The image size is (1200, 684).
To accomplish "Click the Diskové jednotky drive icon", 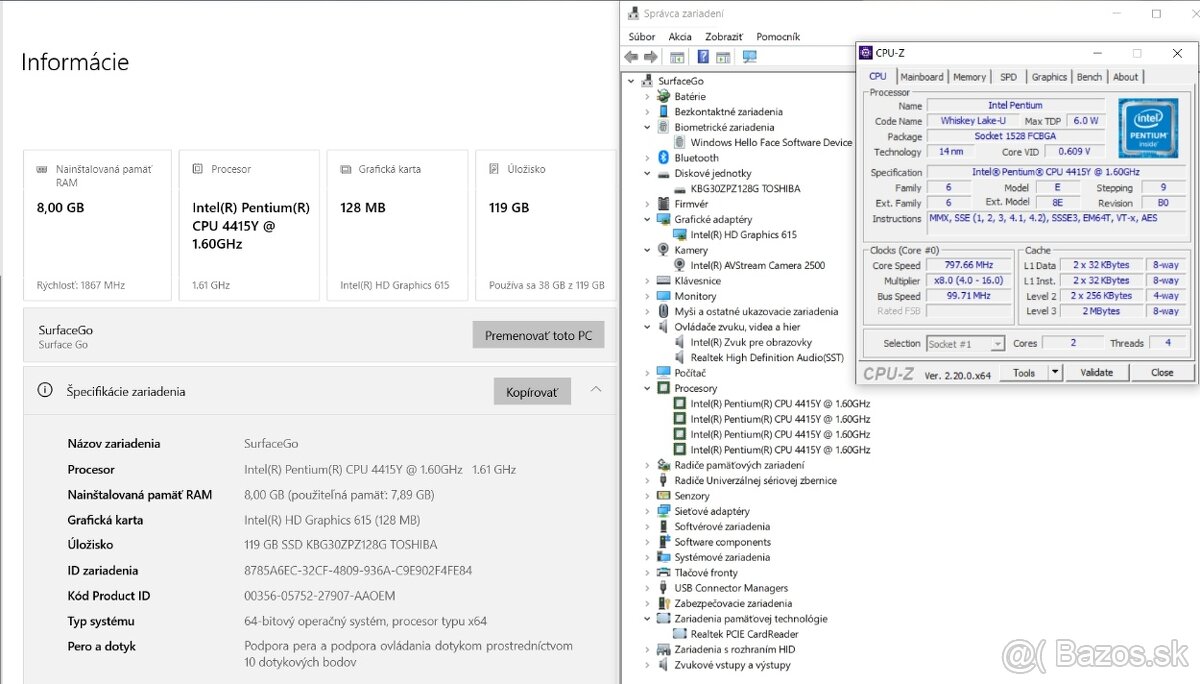I will [x=664, y=173].
